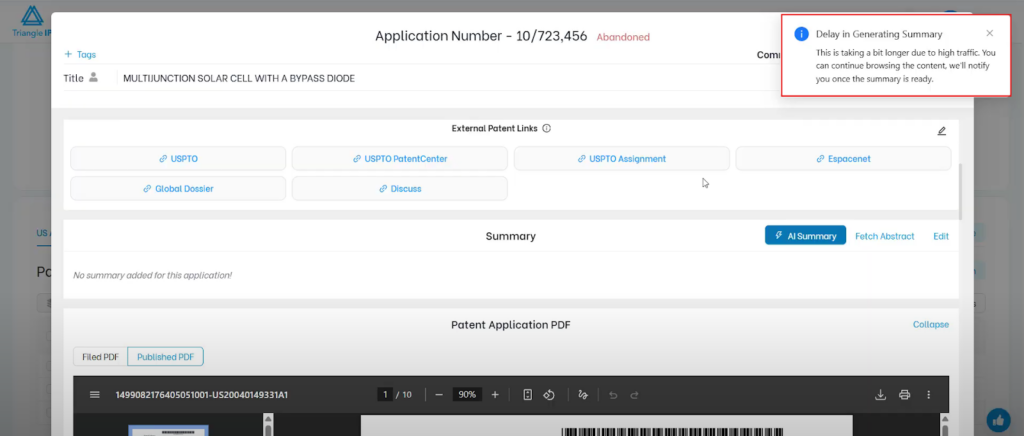1024x436 pixels.
Task: Click the pencil edit icon for patent links
Action: tap(941, 130)
